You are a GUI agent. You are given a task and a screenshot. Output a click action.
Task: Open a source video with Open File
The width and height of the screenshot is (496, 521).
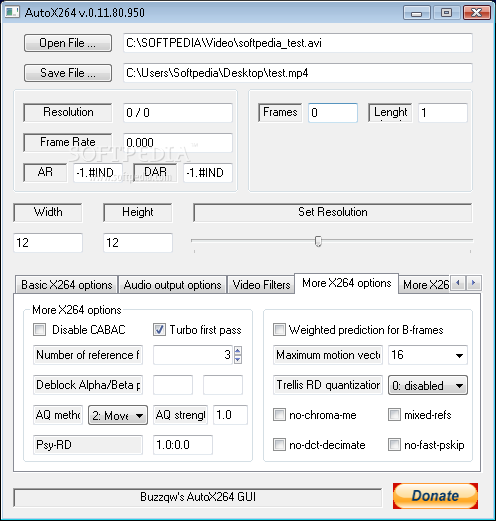(68, 43)
